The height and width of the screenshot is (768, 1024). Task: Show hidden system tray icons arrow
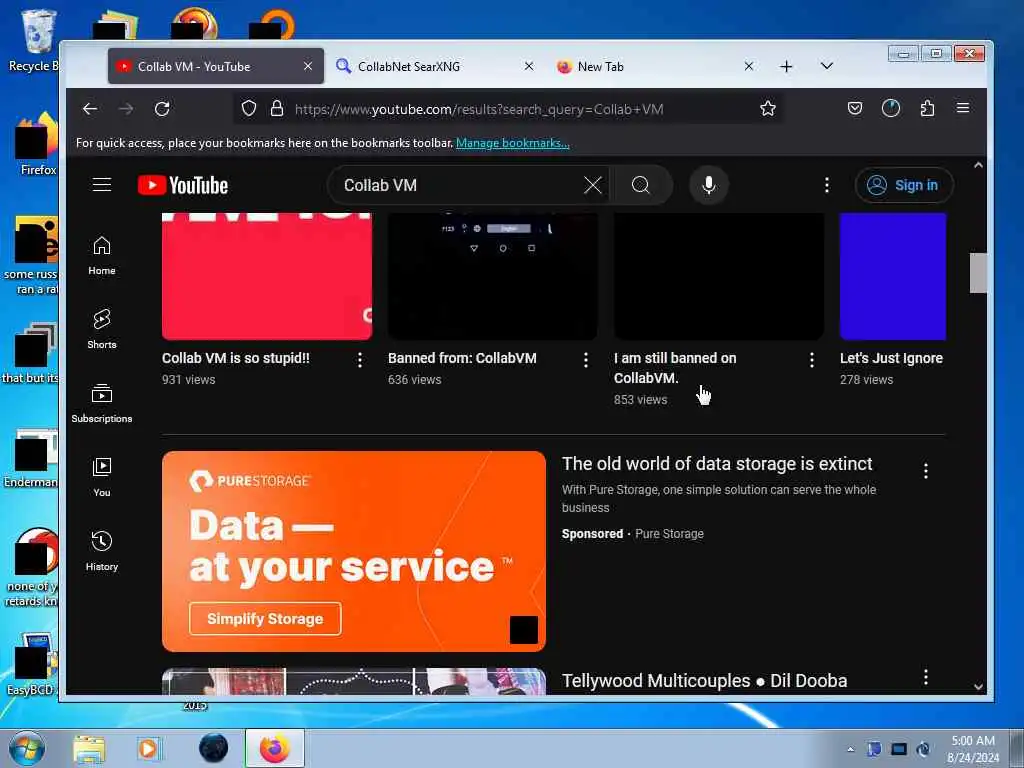point(850,749)
